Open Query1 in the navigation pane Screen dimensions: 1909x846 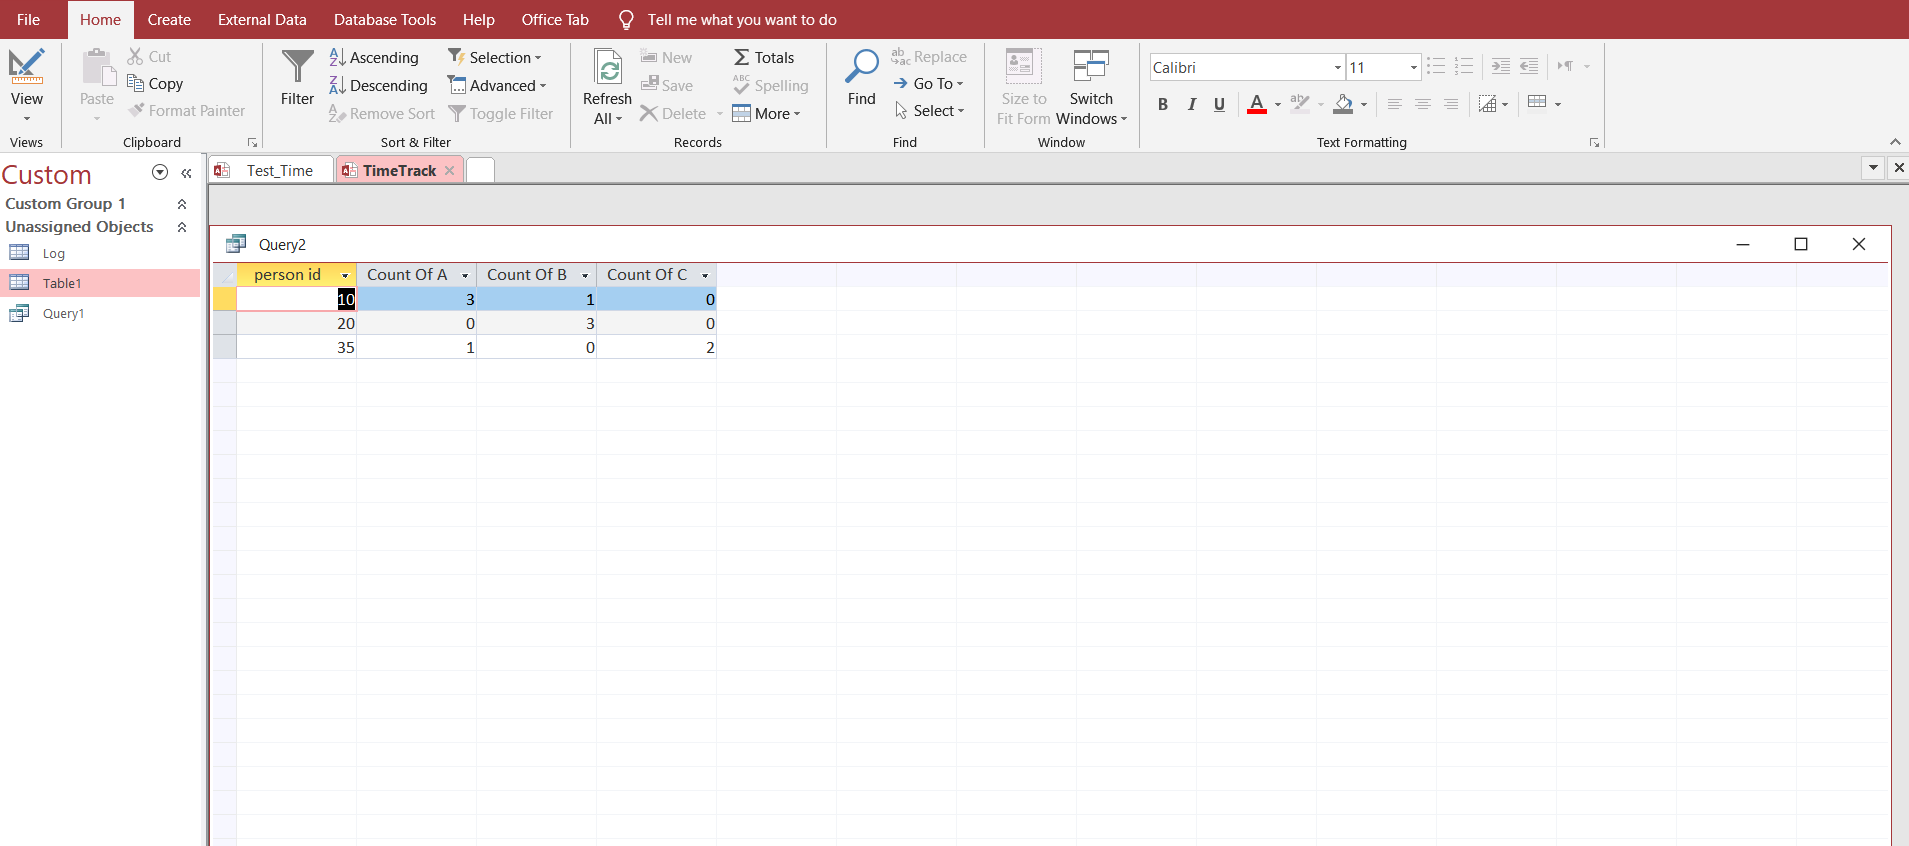point(63,314)
